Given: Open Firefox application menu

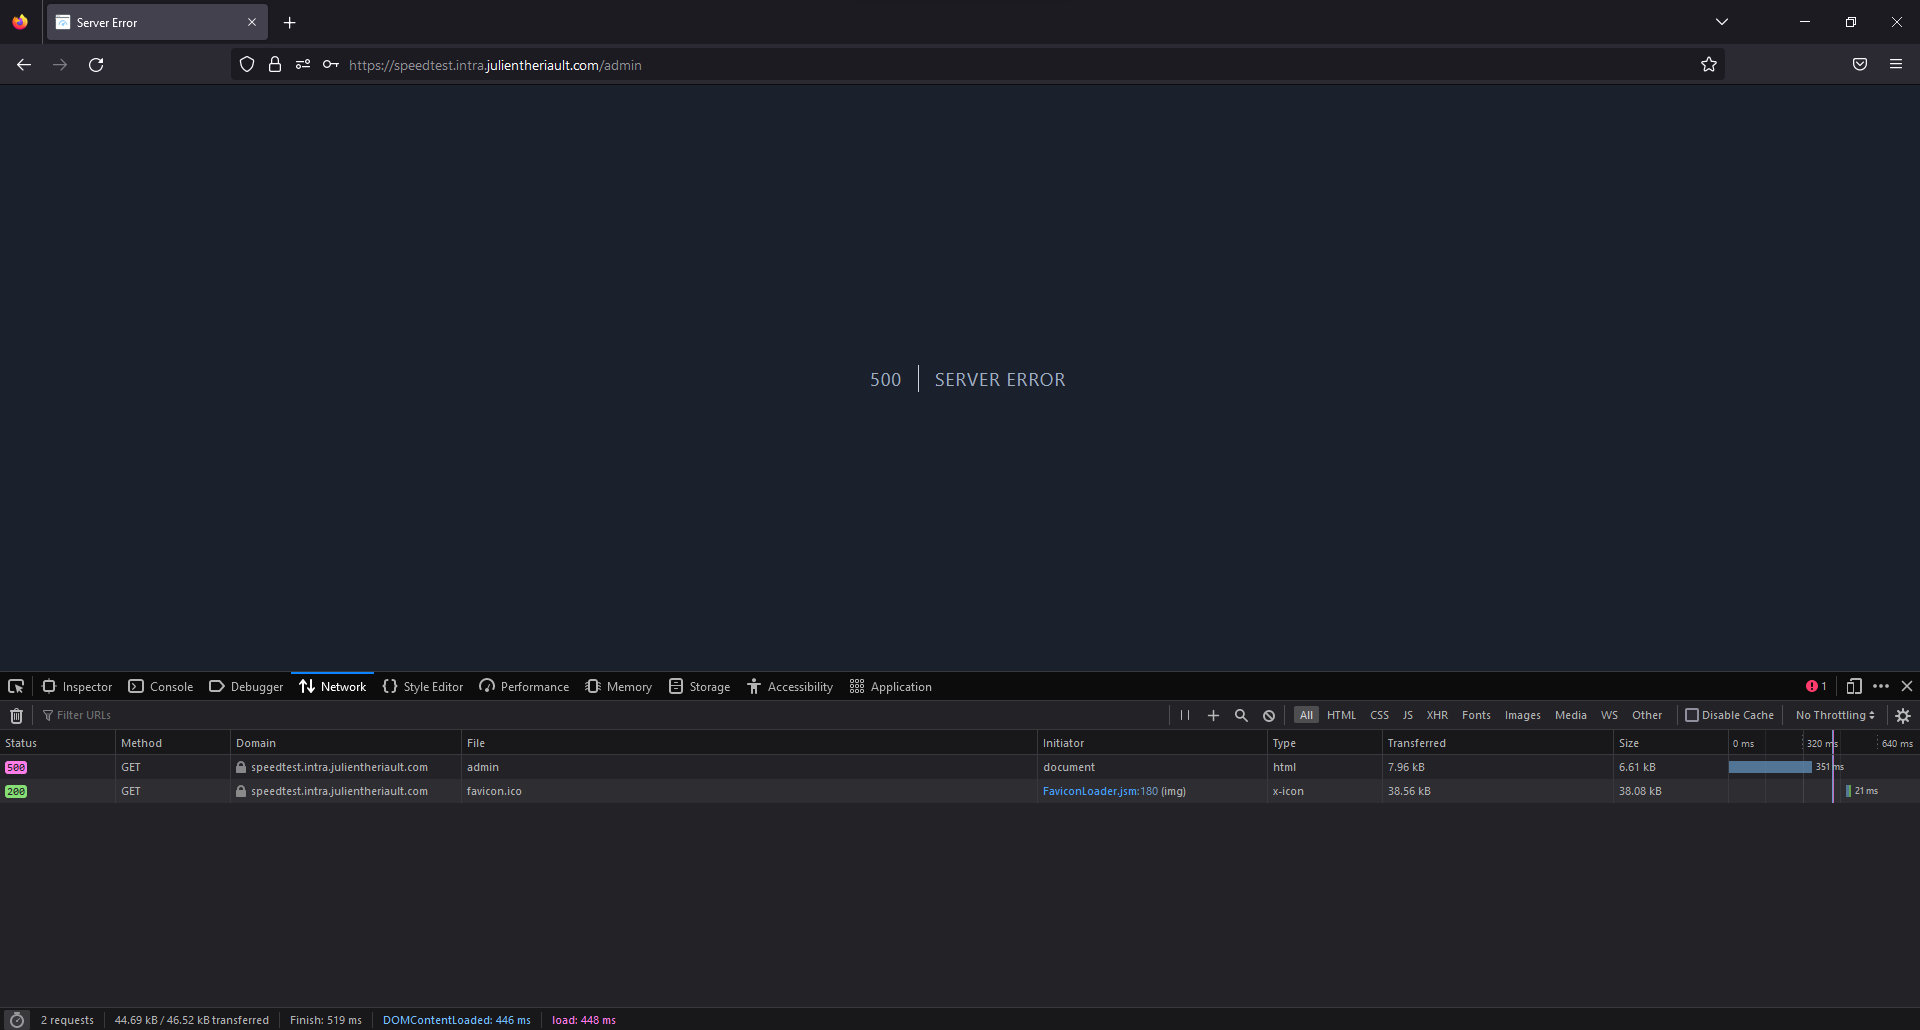Looking at the screenshot, I should pos(1896,65).
